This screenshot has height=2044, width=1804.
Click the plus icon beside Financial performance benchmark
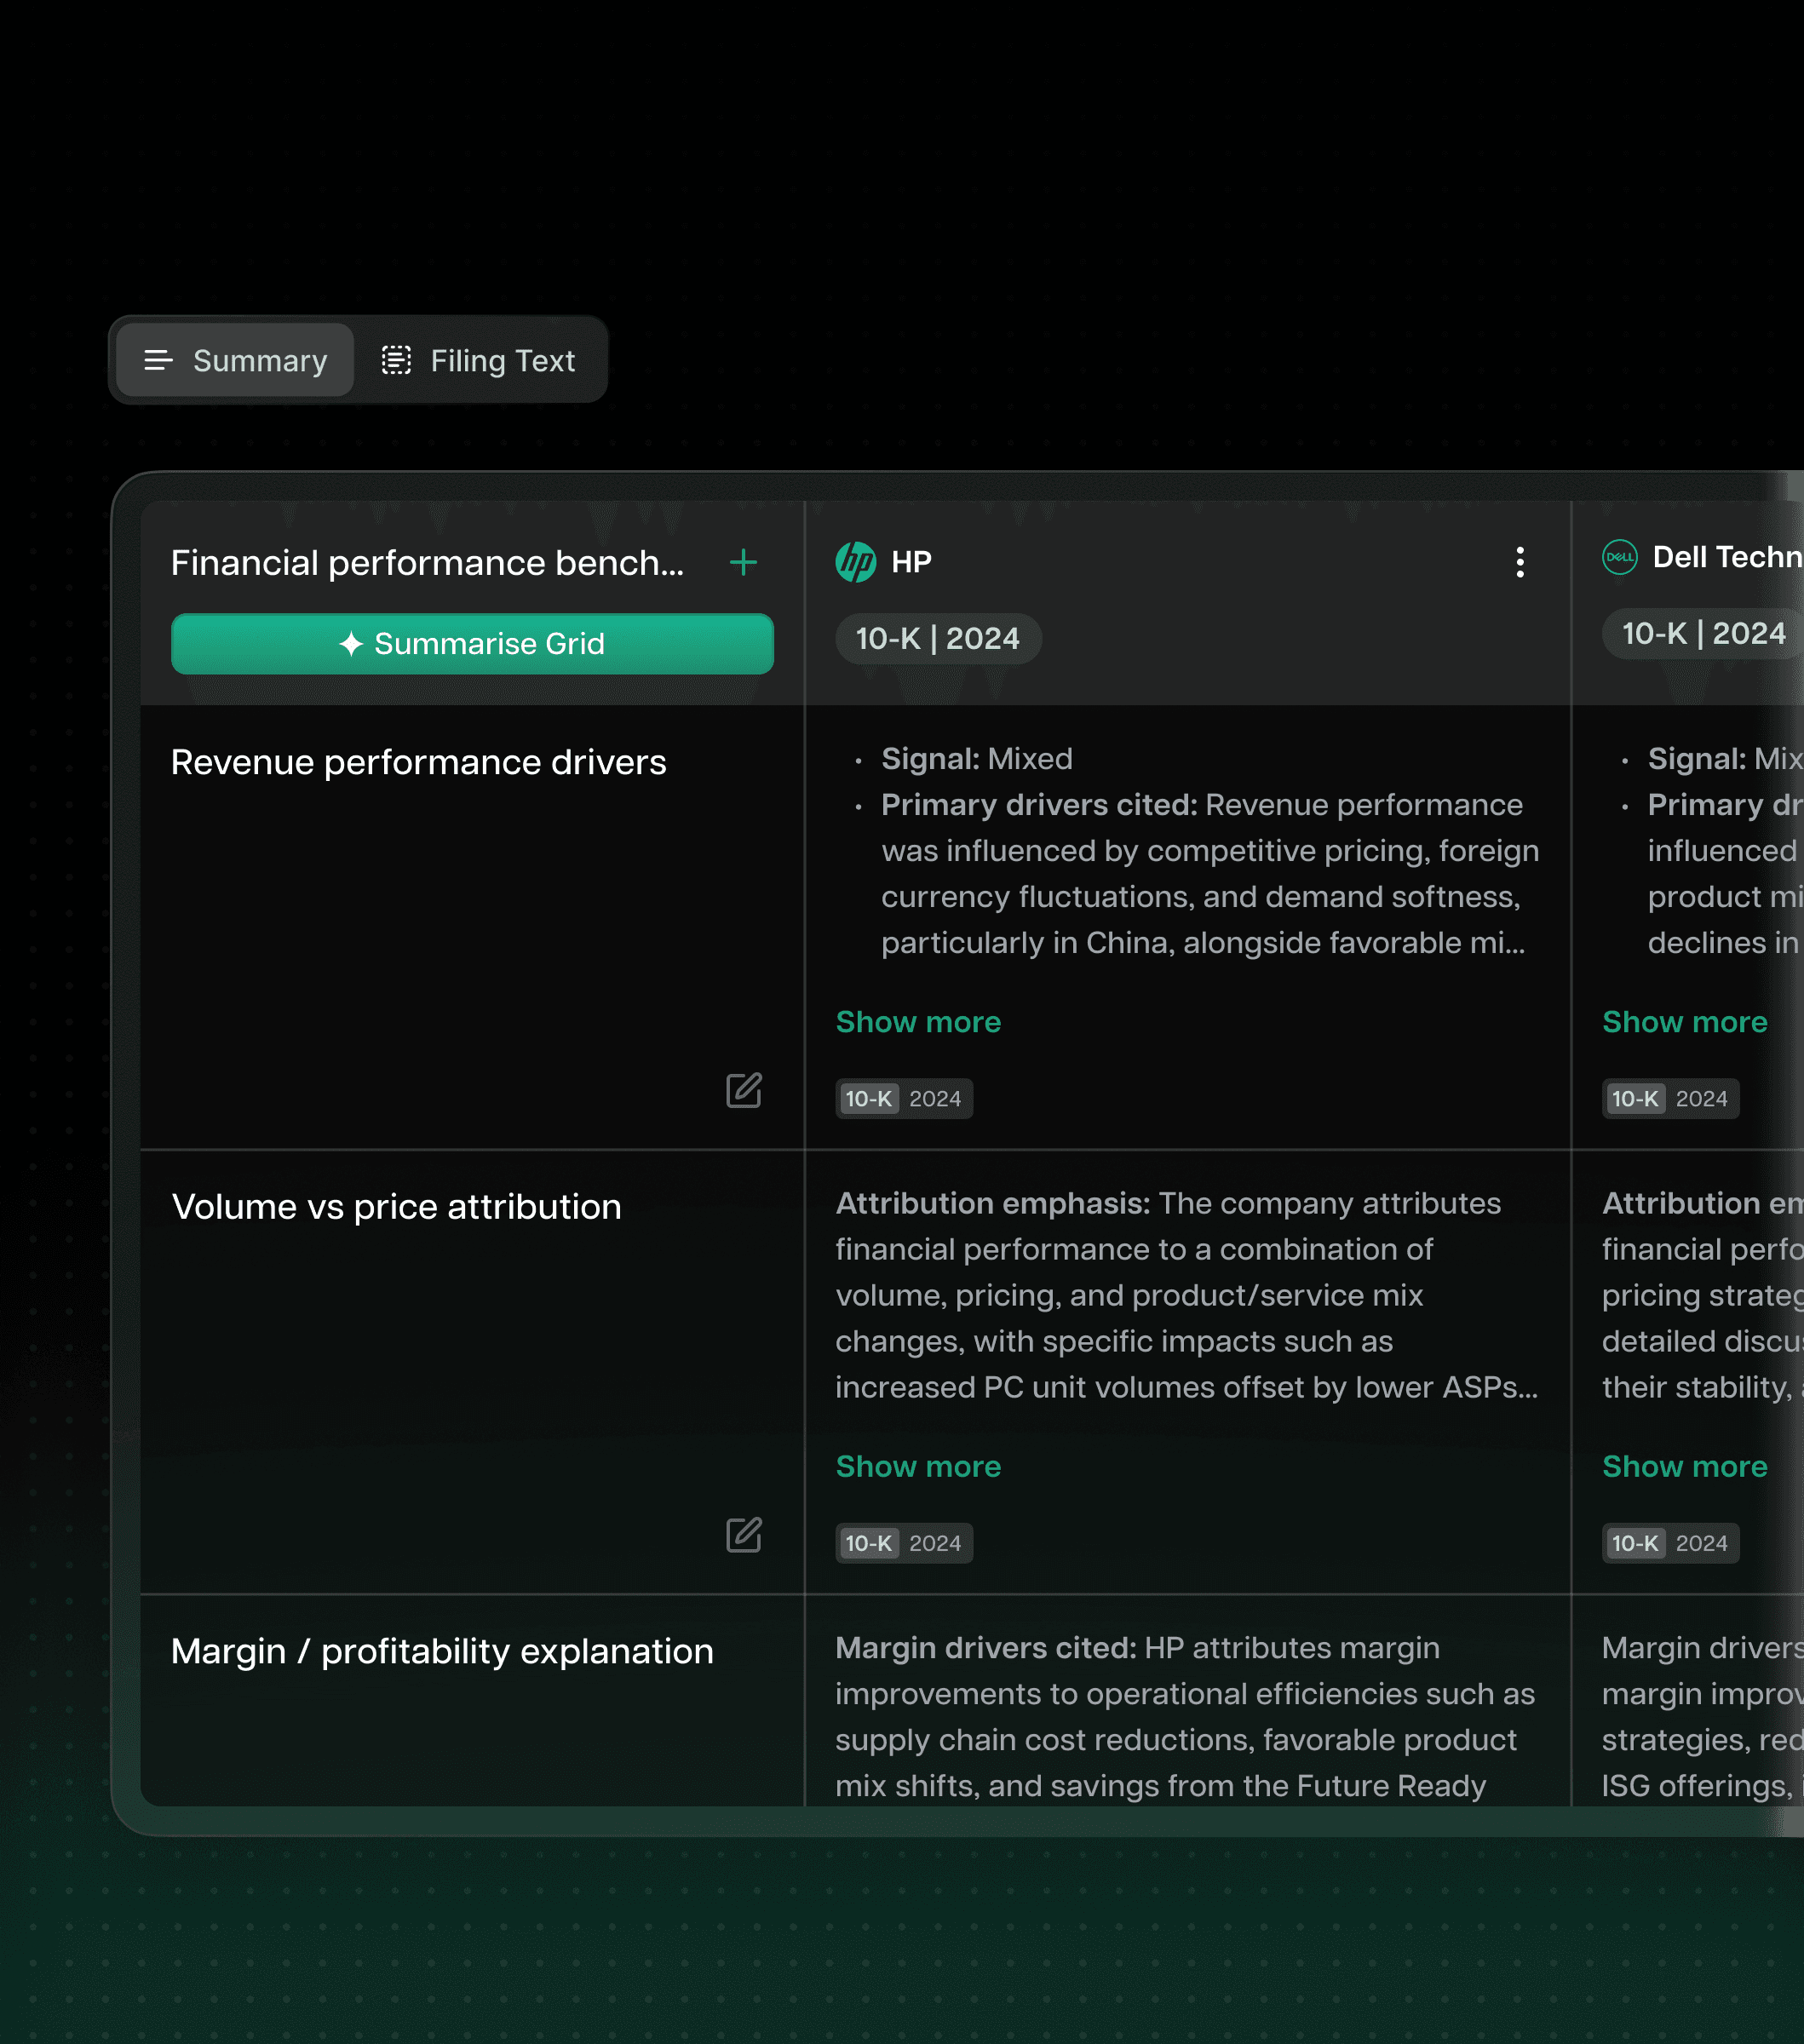point(743,562)
